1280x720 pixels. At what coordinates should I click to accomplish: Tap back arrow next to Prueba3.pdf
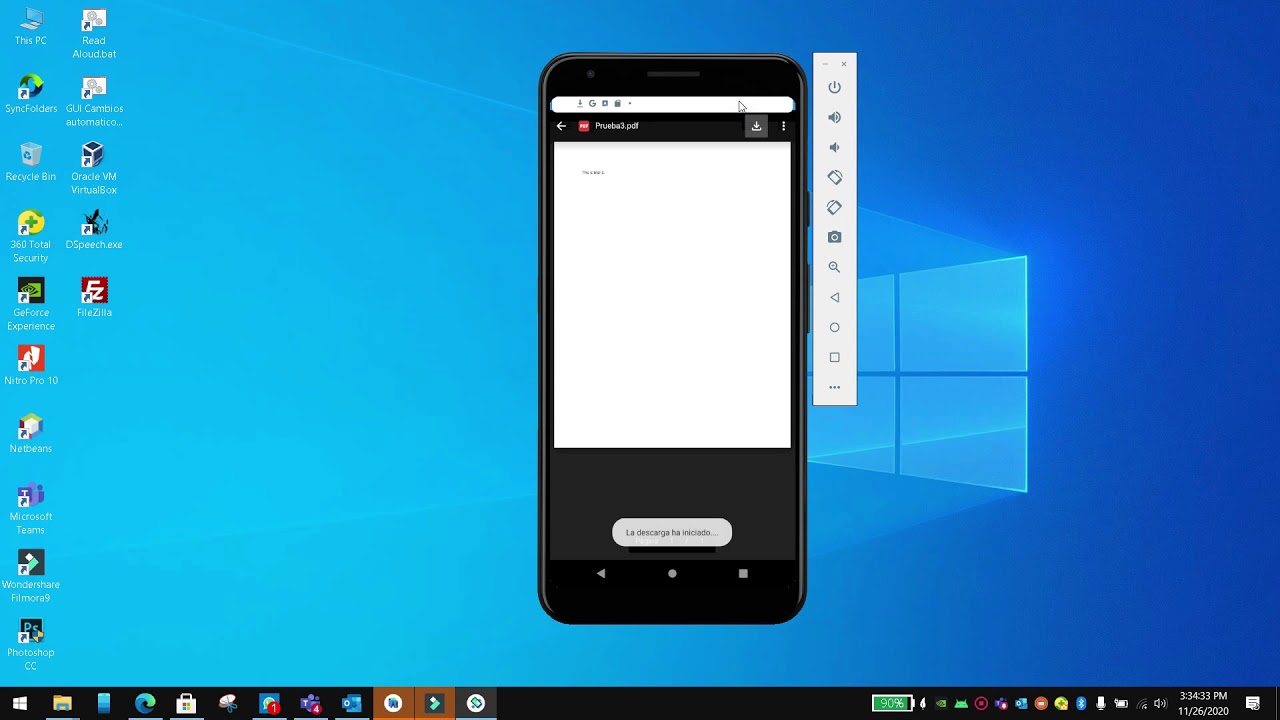tap(561, 126)
